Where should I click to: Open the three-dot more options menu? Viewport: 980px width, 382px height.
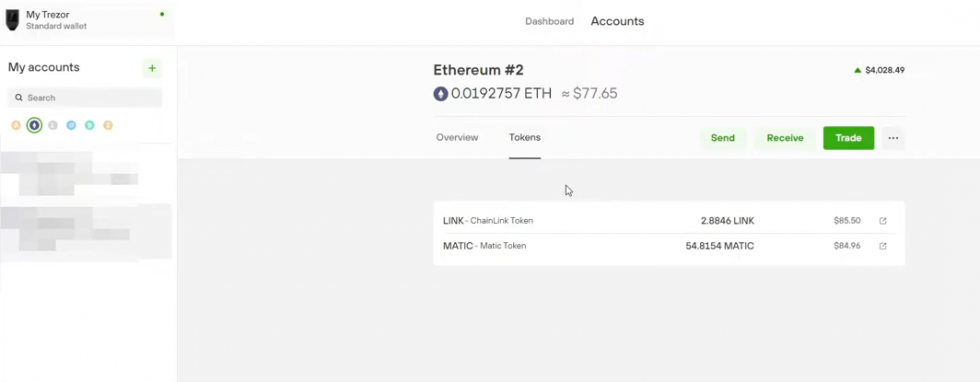[893, 138]
